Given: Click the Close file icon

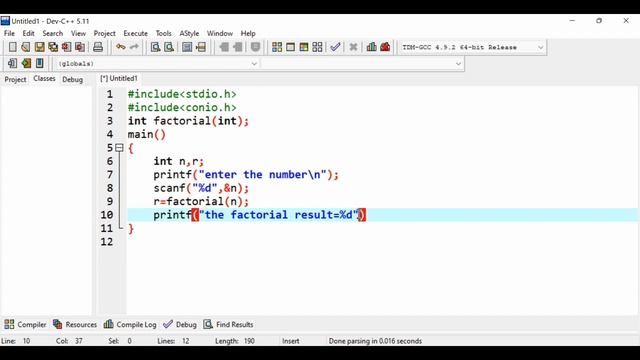Looking at the screenshot, I should (66, 47).
